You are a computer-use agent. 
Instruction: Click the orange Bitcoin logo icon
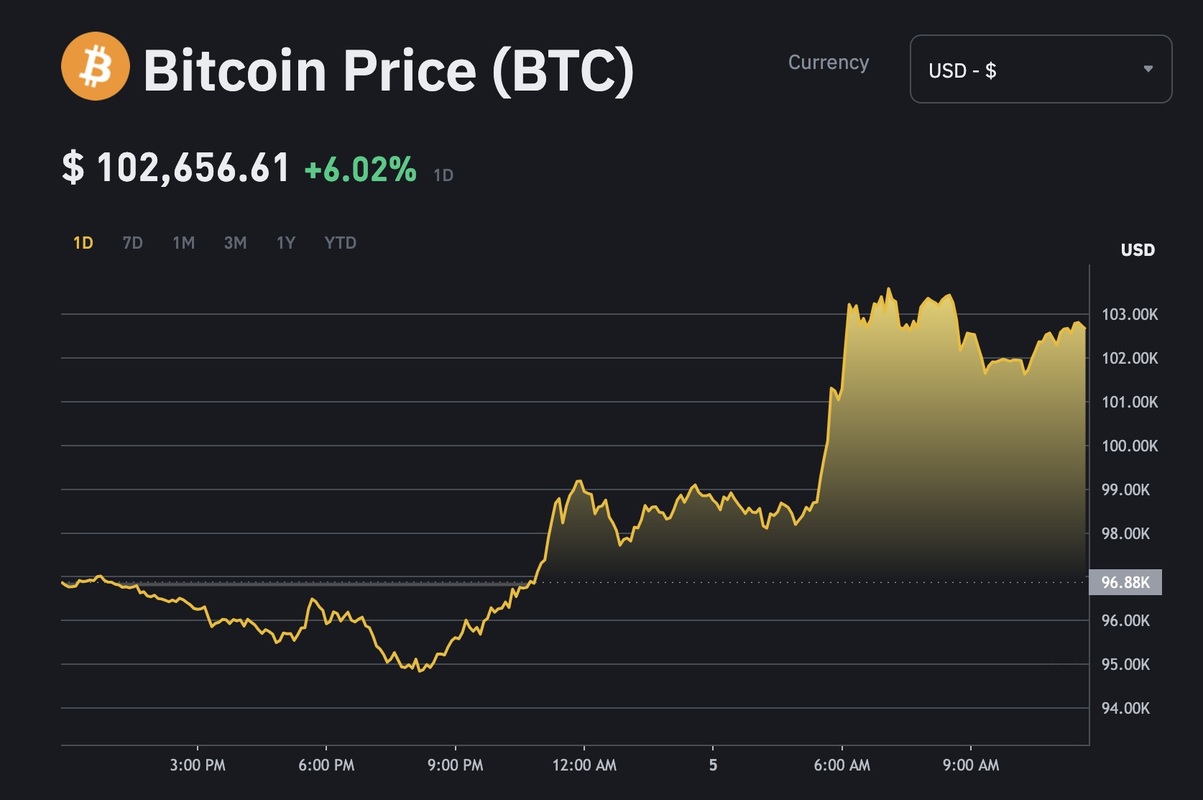95,66
